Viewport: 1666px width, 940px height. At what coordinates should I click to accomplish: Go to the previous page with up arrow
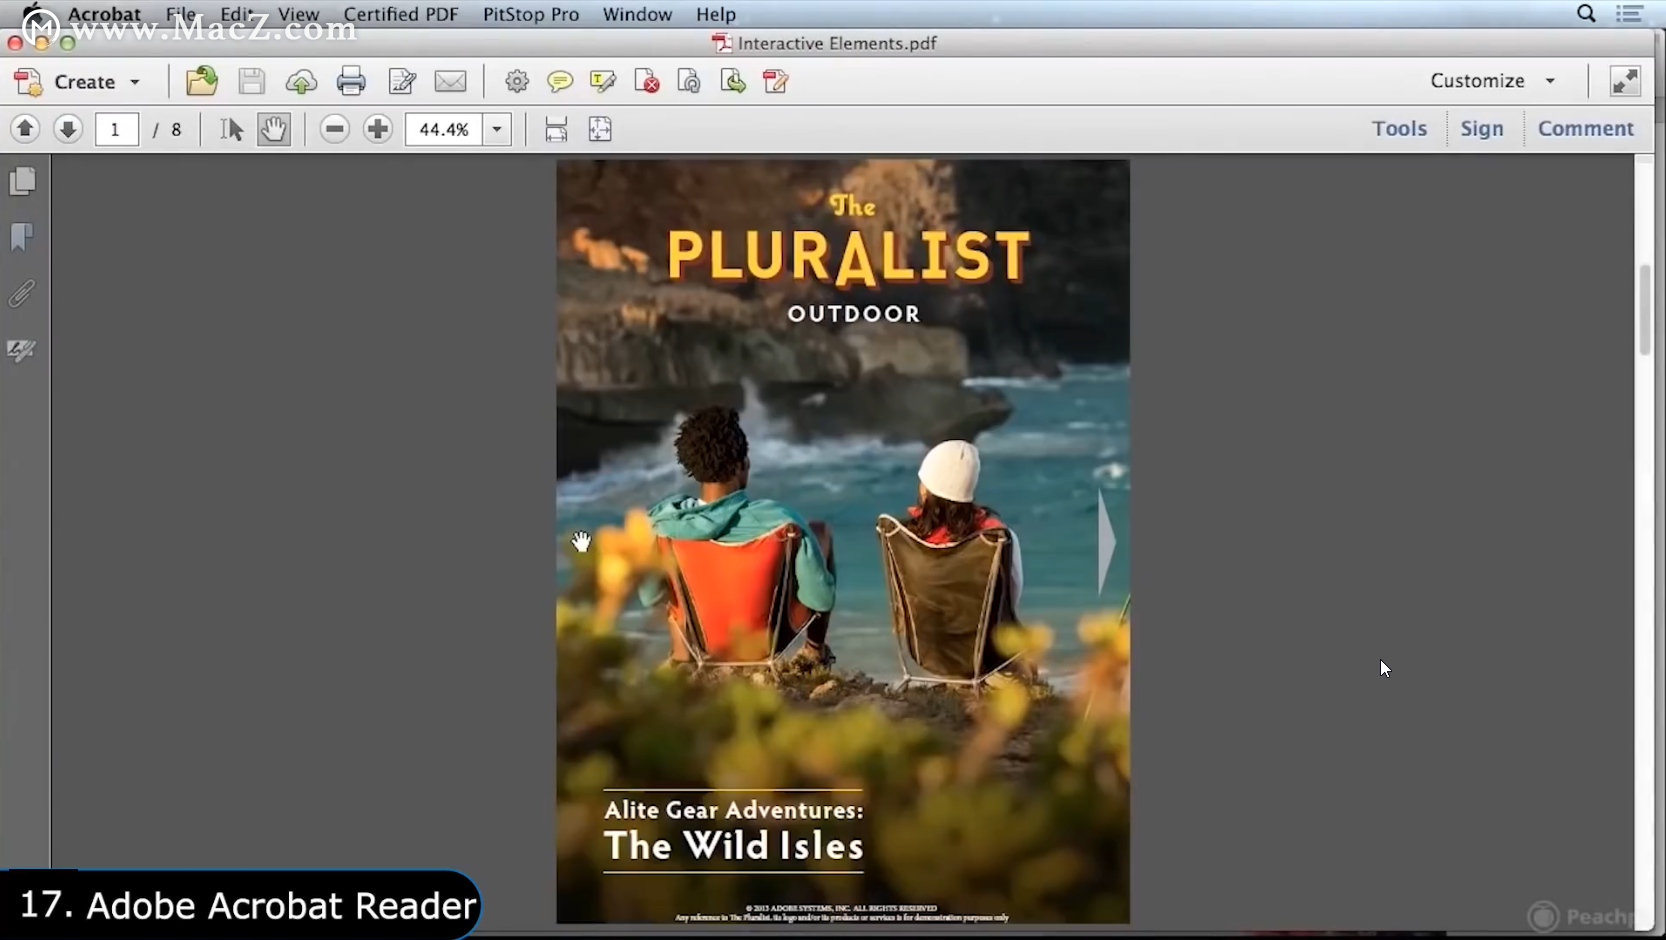[x=25, y=129]
